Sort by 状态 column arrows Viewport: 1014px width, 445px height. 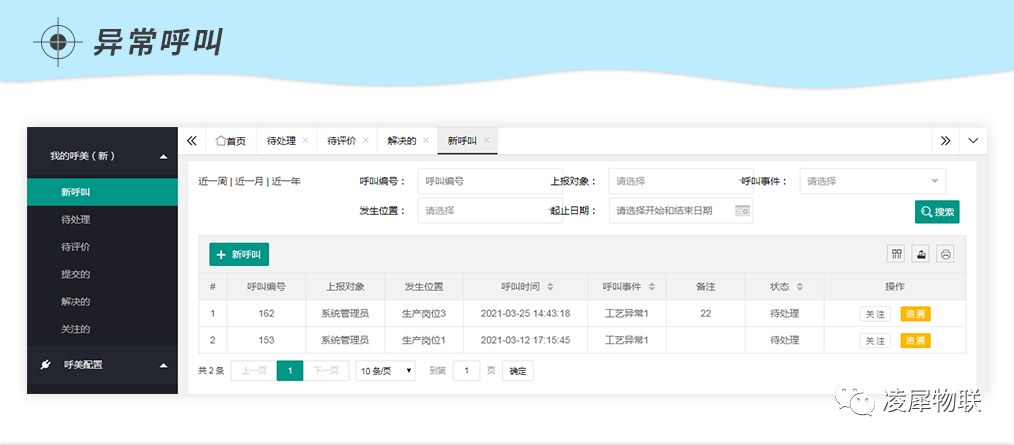click(799, 287)
